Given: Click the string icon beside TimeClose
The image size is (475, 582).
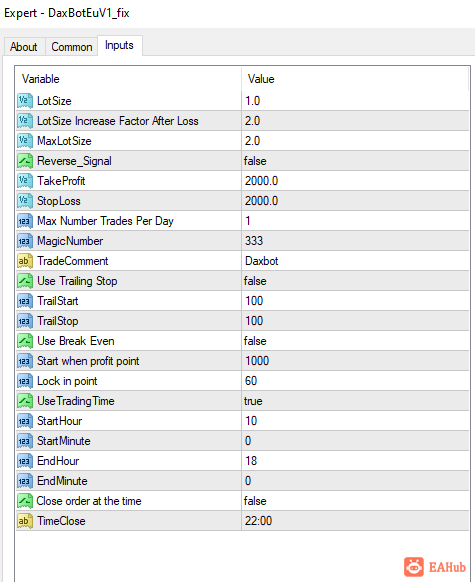Looking at the screenshot, I should pyautogui.click(x=24, y=521).
